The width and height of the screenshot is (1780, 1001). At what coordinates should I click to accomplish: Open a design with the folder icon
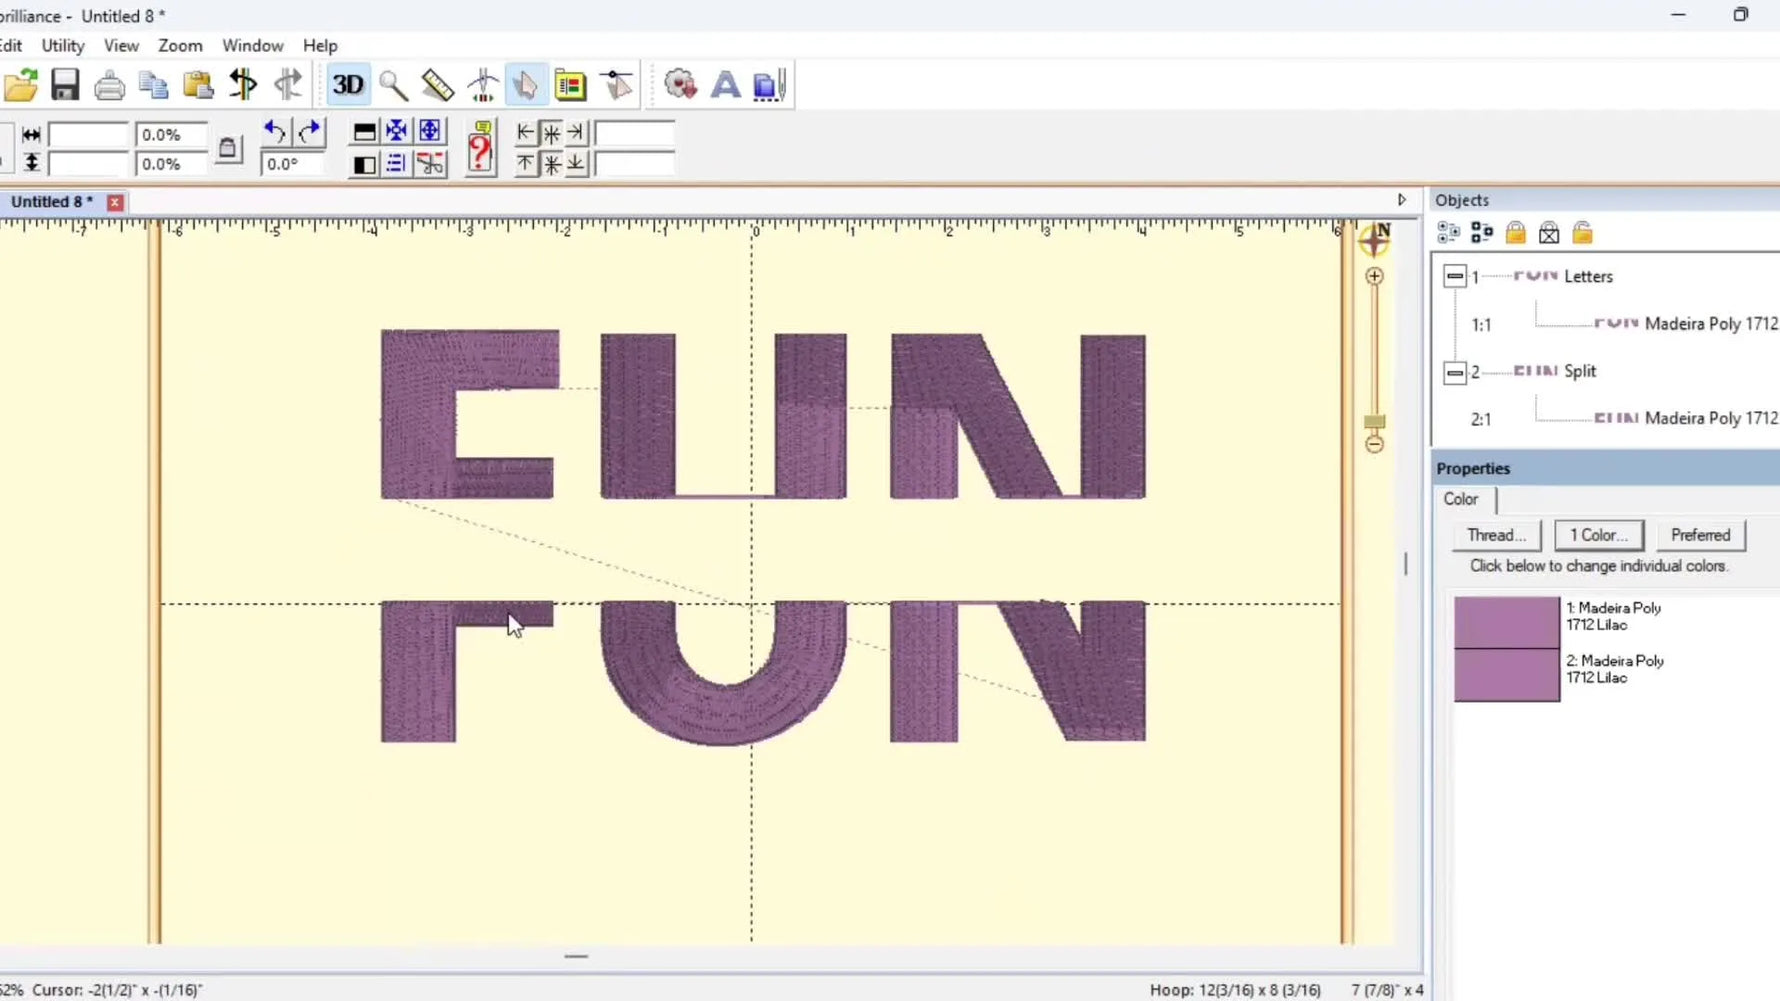click(21, 85)
